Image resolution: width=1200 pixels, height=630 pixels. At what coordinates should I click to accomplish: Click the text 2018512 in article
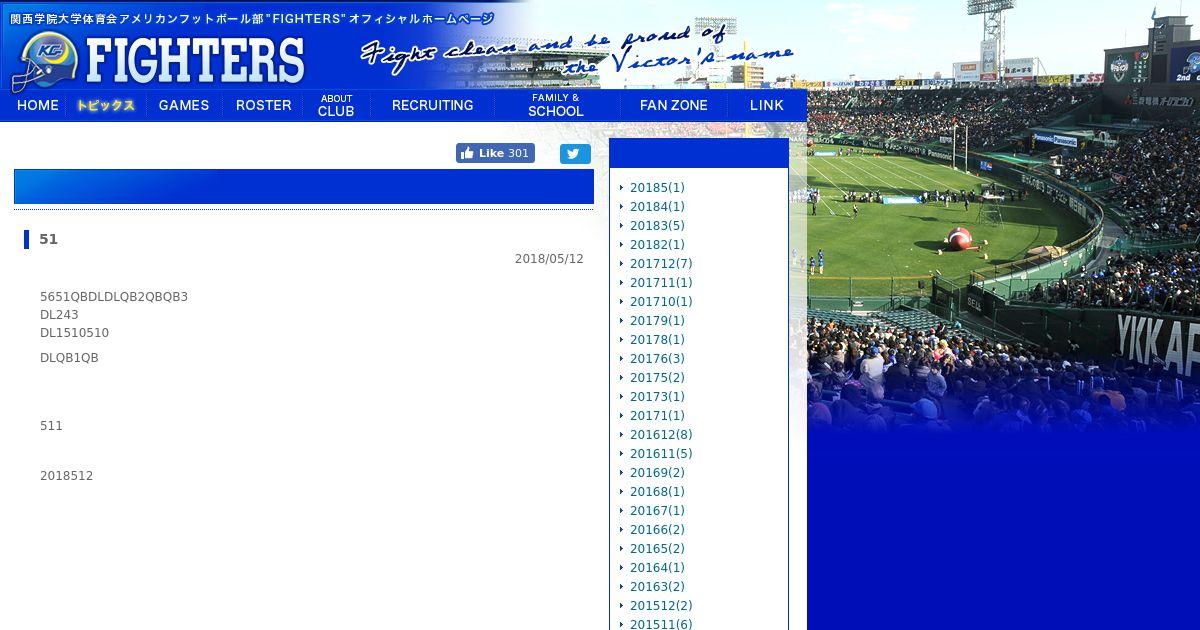(66, 476)
